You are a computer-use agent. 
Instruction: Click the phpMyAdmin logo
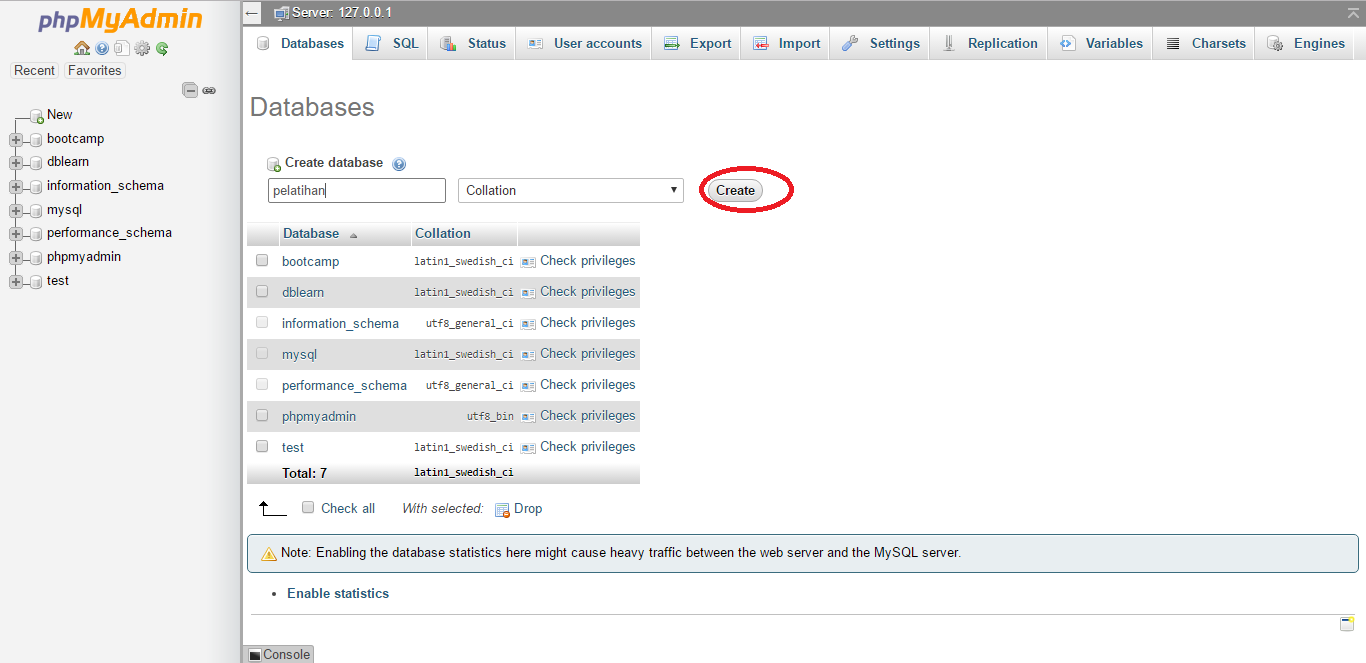pyautogui.click(x=120, y=20)
